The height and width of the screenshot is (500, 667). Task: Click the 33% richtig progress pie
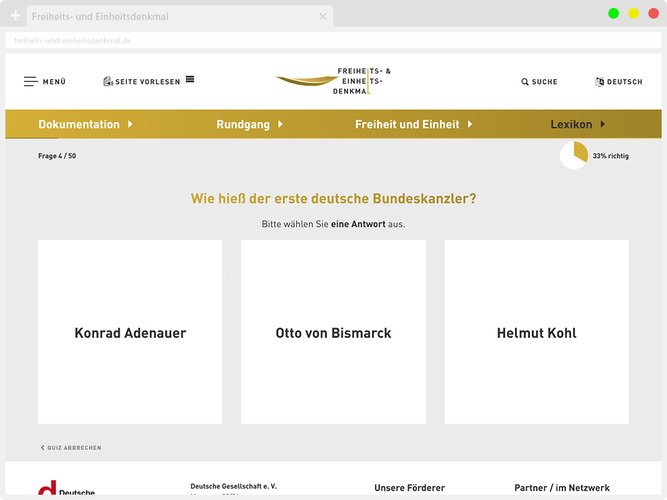[x=574, y=155]
